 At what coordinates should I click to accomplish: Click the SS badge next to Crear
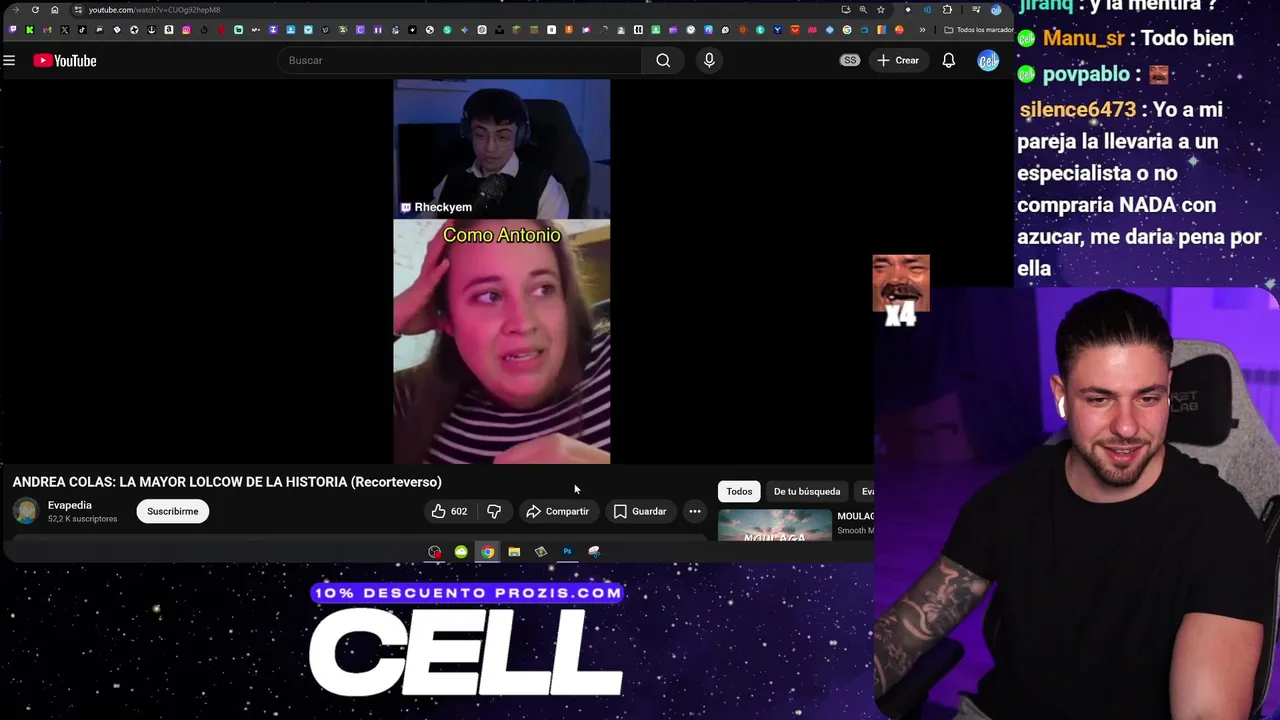click(849, 61)
